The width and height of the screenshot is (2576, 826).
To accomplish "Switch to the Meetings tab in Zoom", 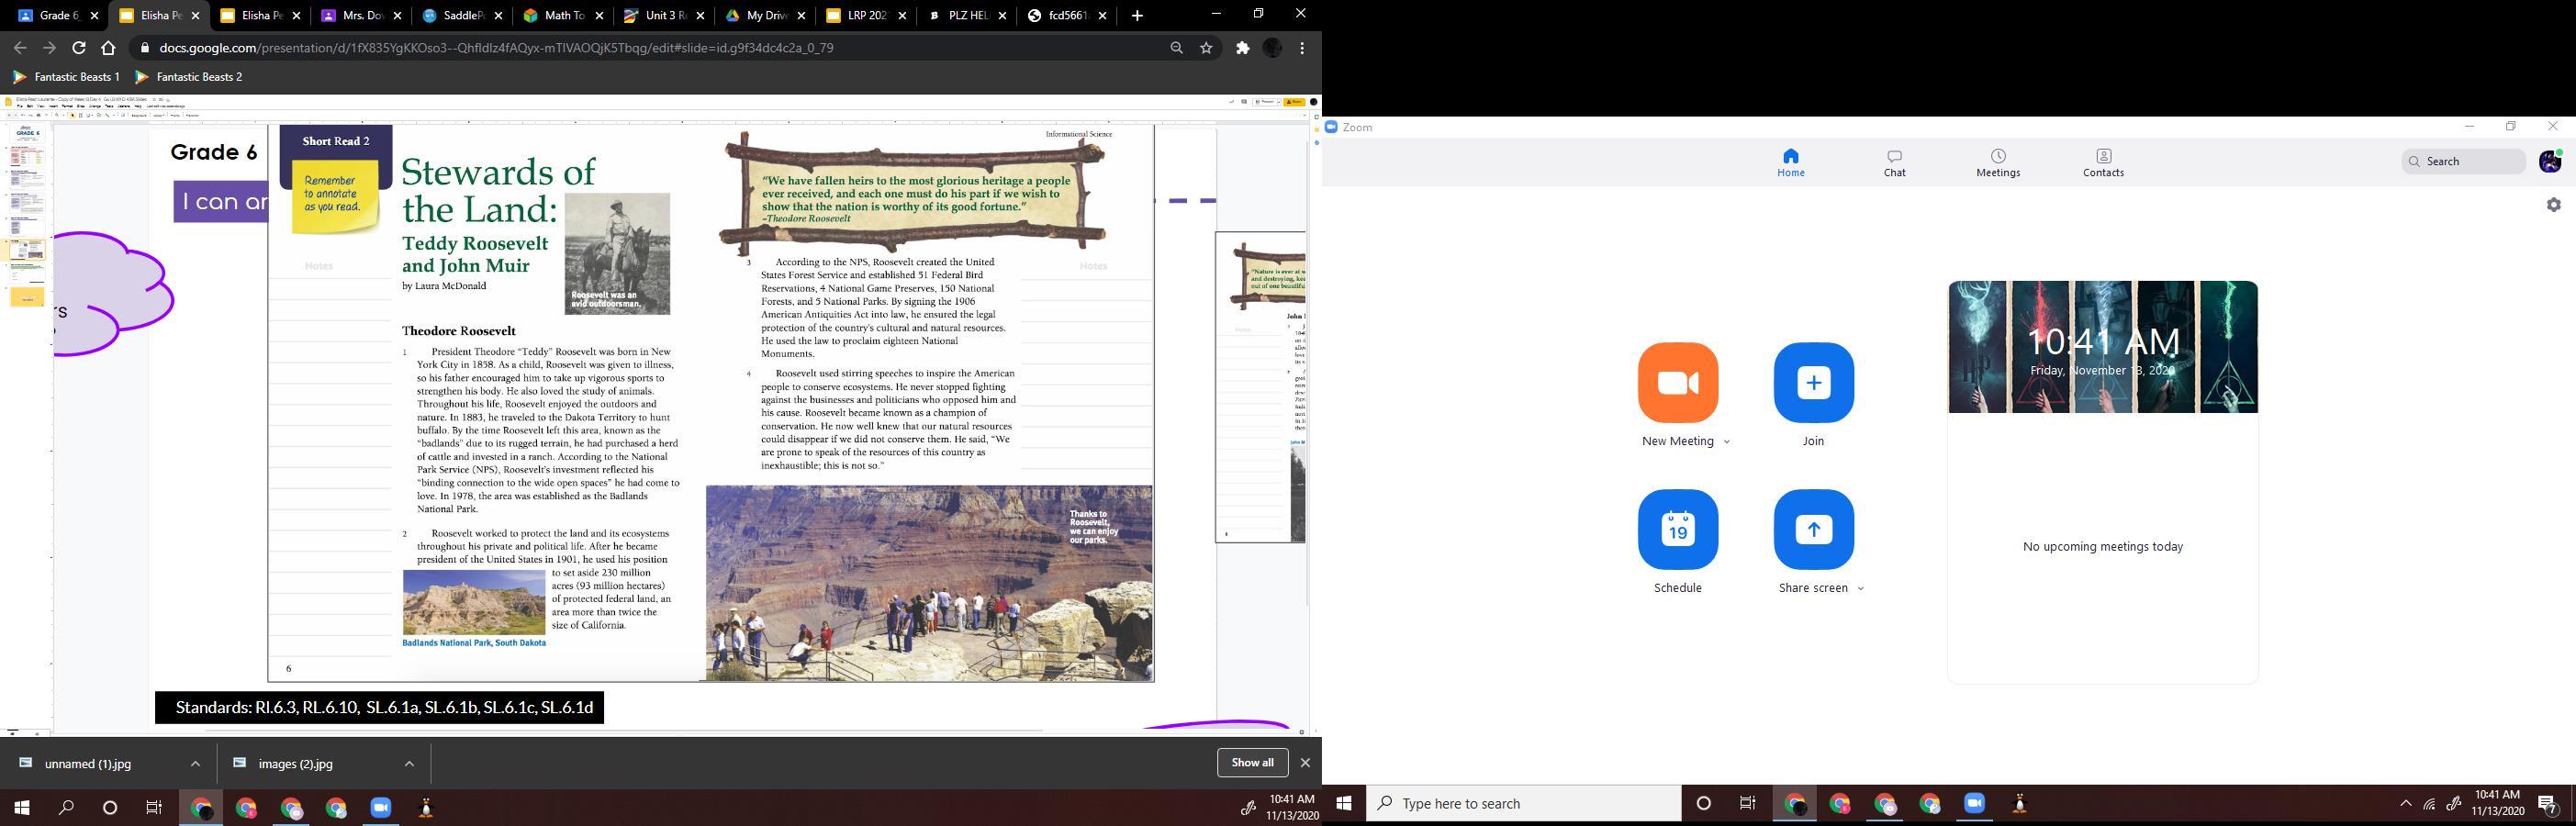I will tap(1997, 162).
